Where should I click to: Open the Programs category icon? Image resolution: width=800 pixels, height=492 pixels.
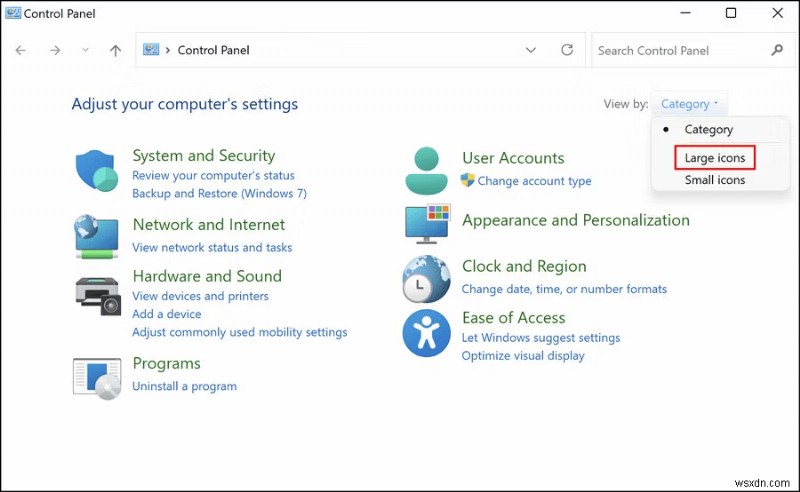(x=97, y=375)
